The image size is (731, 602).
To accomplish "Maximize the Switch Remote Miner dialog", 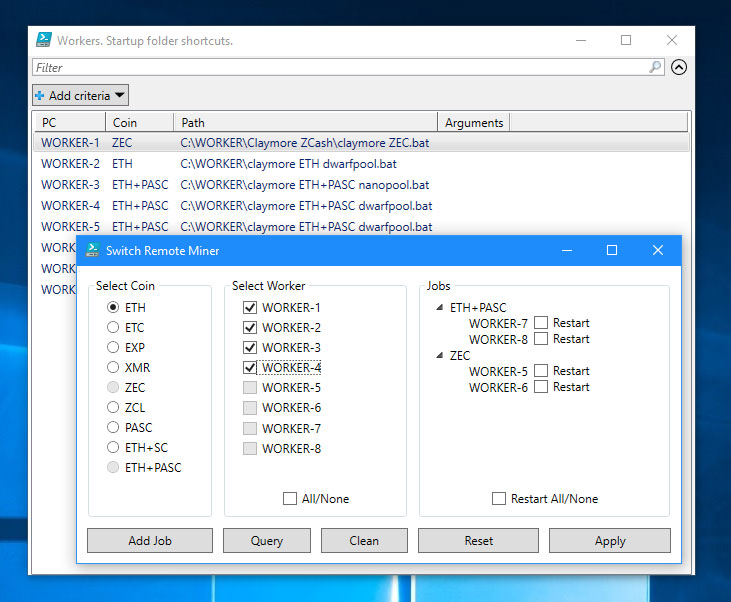I will [x=612, y=250].
